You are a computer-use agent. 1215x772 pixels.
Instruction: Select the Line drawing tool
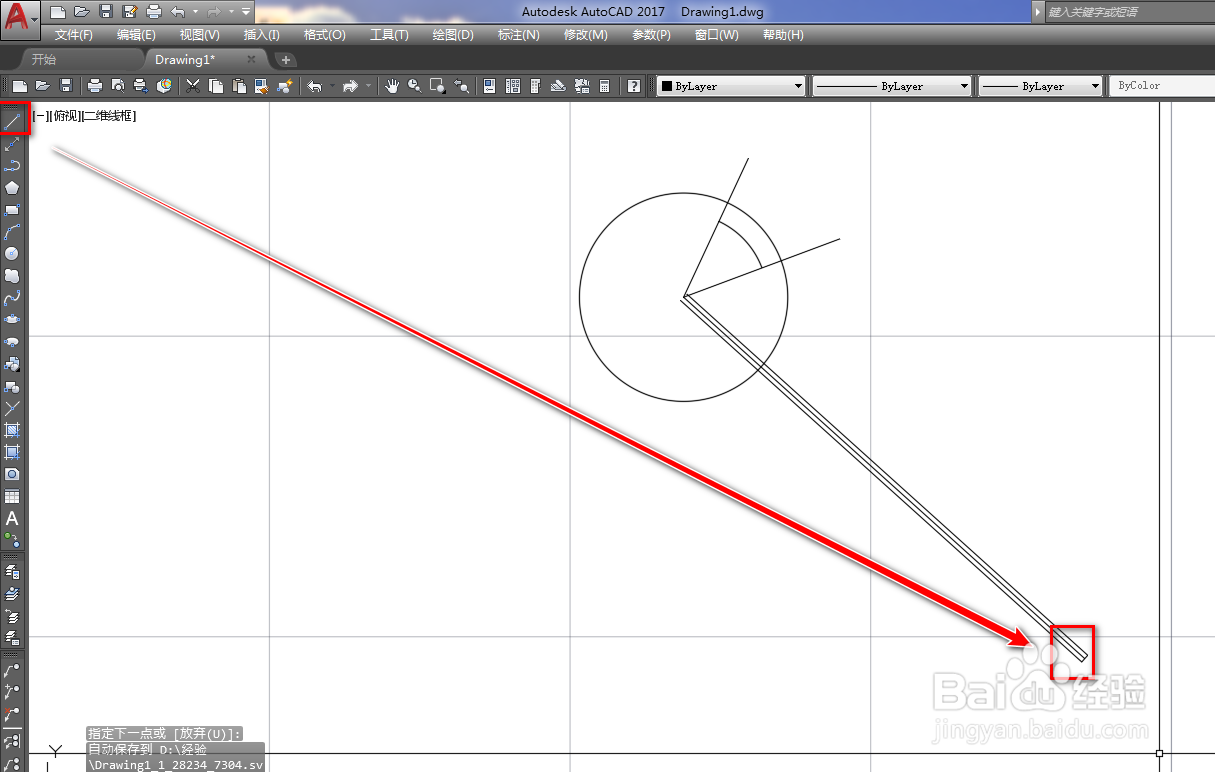(13, 122)
